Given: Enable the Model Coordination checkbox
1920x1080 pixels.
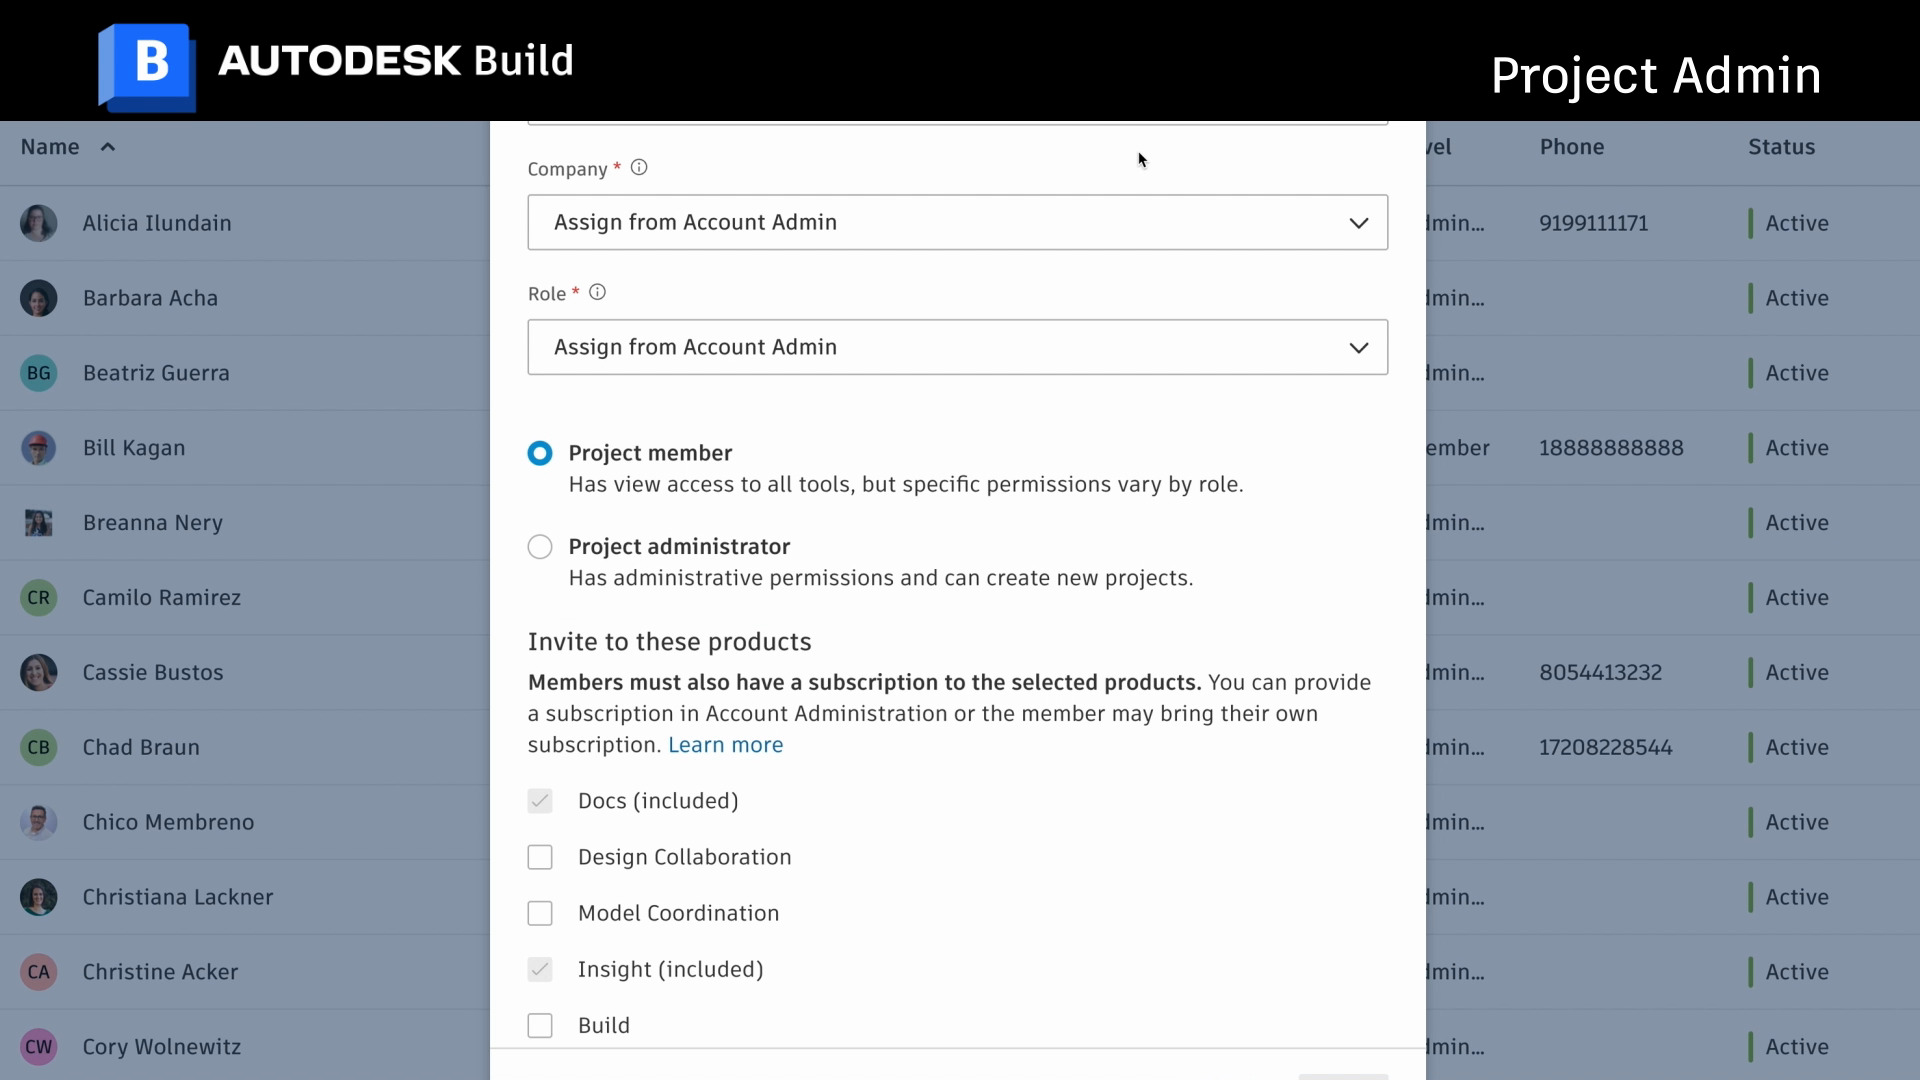Looking at the screenshot, I should click(539, 913).
